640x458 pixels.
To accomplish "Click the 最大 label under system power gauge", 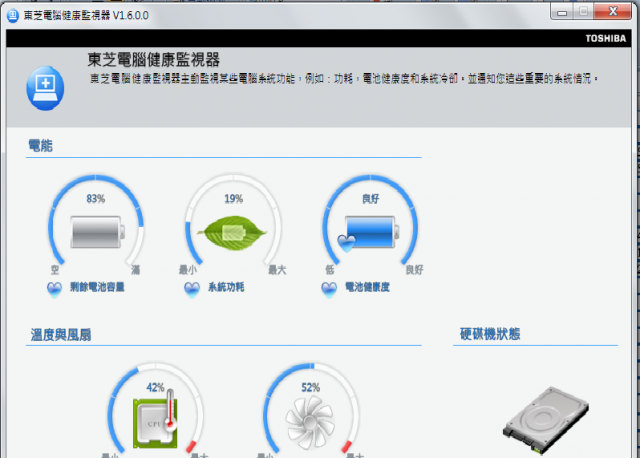I will pyautogui.click(x=277, y=270).
